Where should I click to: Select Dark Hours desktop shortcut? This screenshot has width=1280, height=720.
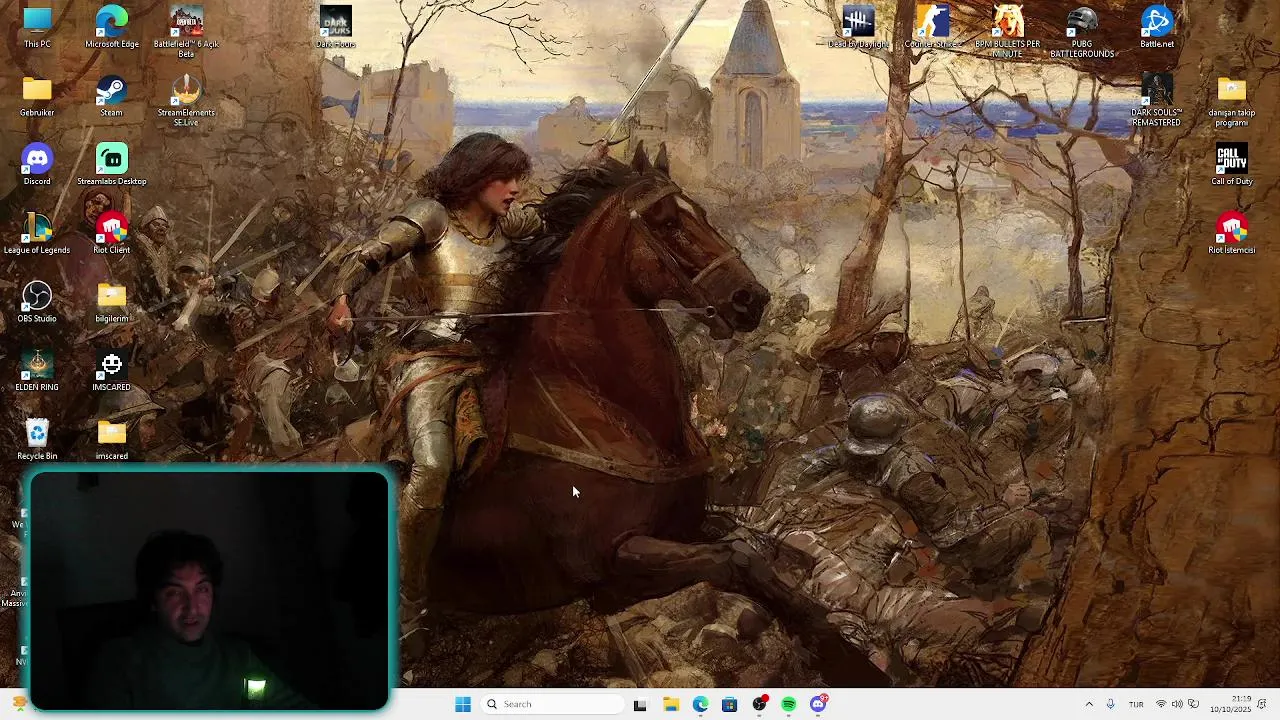pos(336,27)
